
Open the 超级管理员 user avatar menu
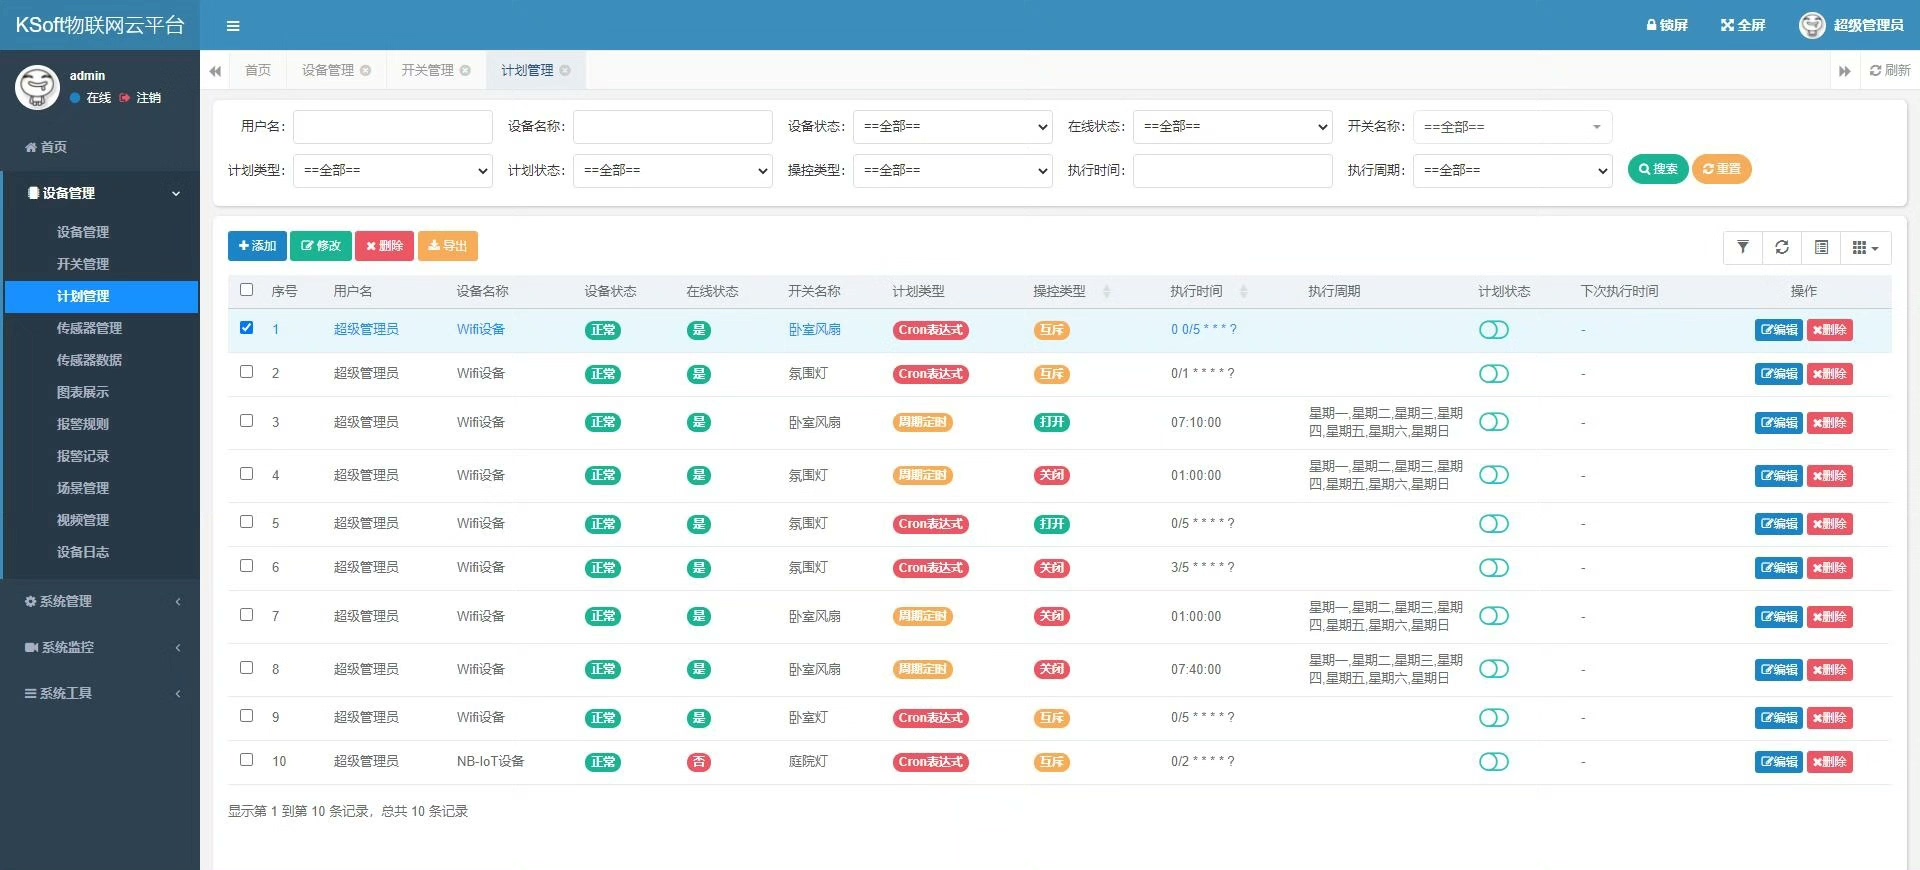(x=1851, y=25)
